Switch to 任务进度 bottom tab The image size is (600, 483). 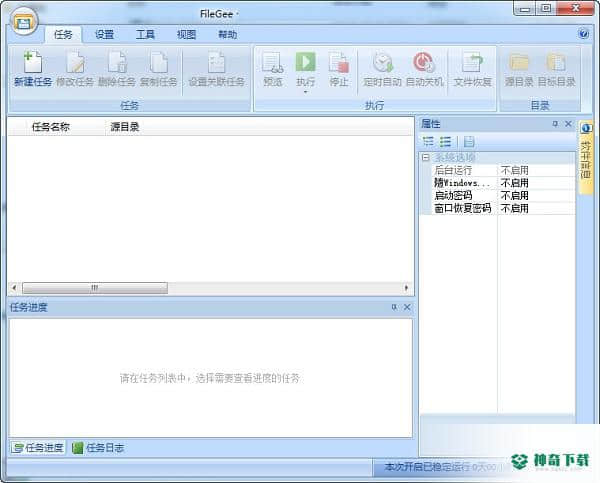click(x=38, y=448)
